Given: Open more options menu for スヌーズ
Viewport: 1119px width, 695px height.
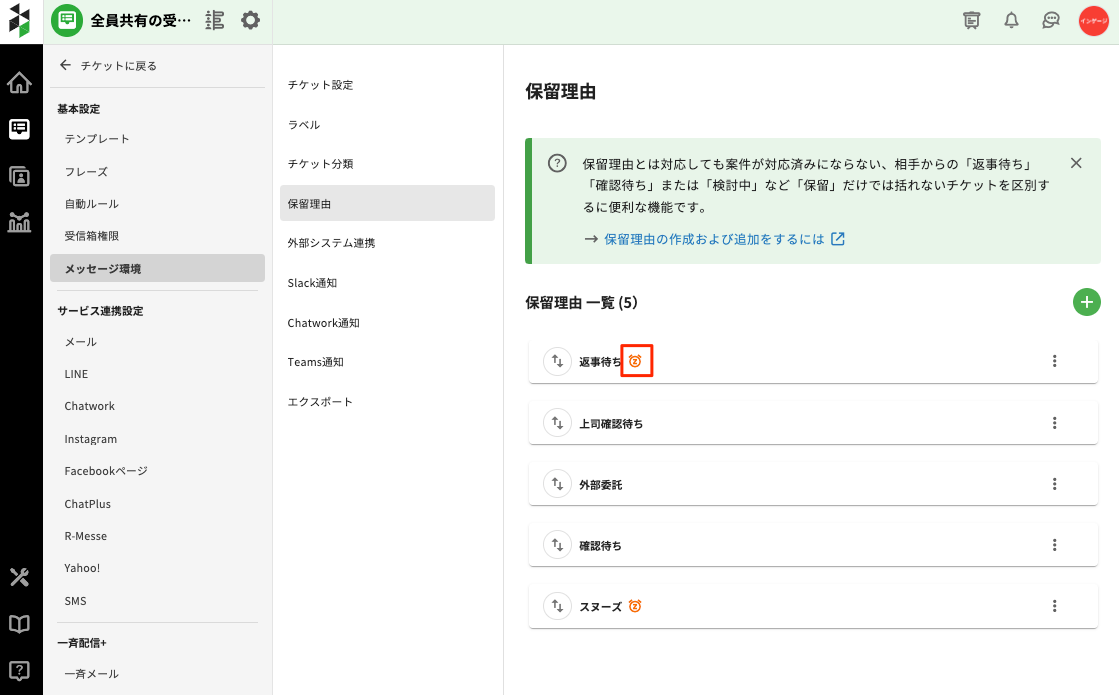Looking at the screenshot, I should tap(1054, 606).
